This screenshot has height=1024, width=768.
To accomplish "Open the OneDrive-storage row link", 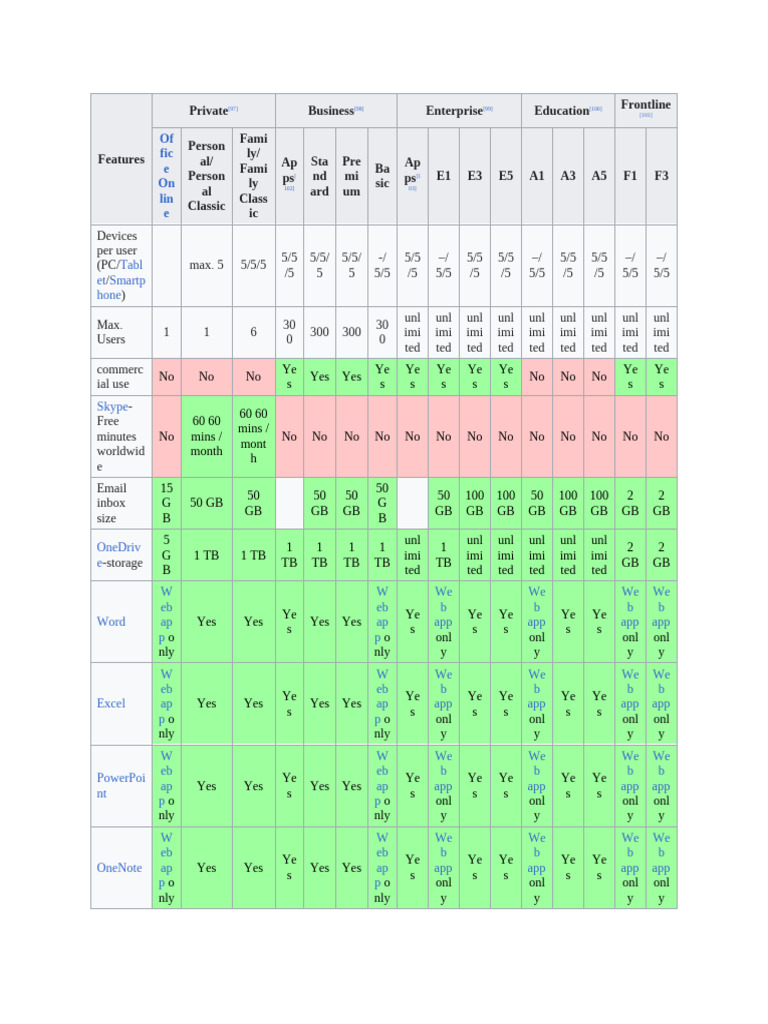I will tap(119, 554).
